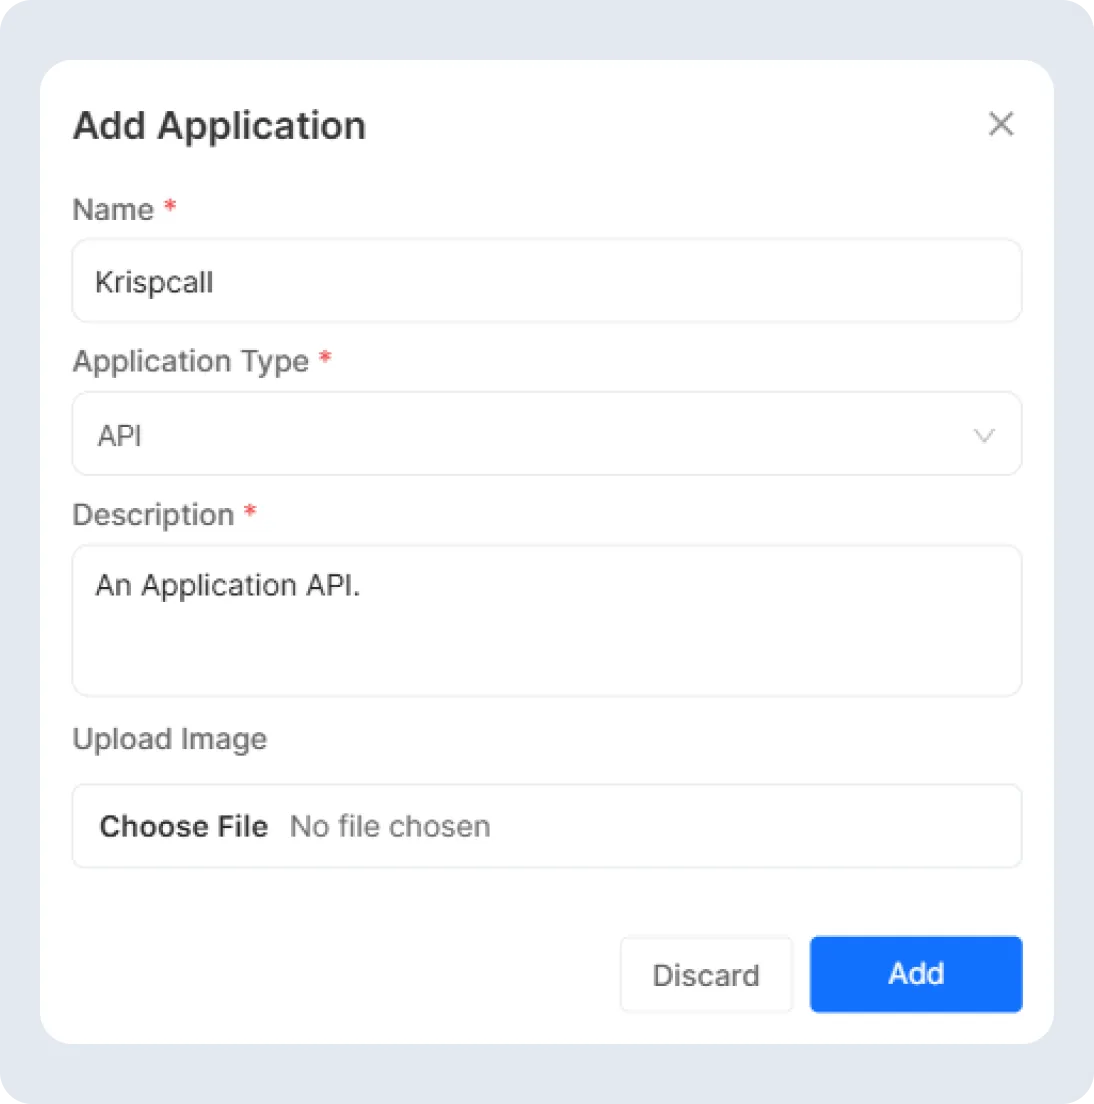The image size is (1094, 1104).
Task: Submit the form with the Add button
Action: click(x=916, y=974)
